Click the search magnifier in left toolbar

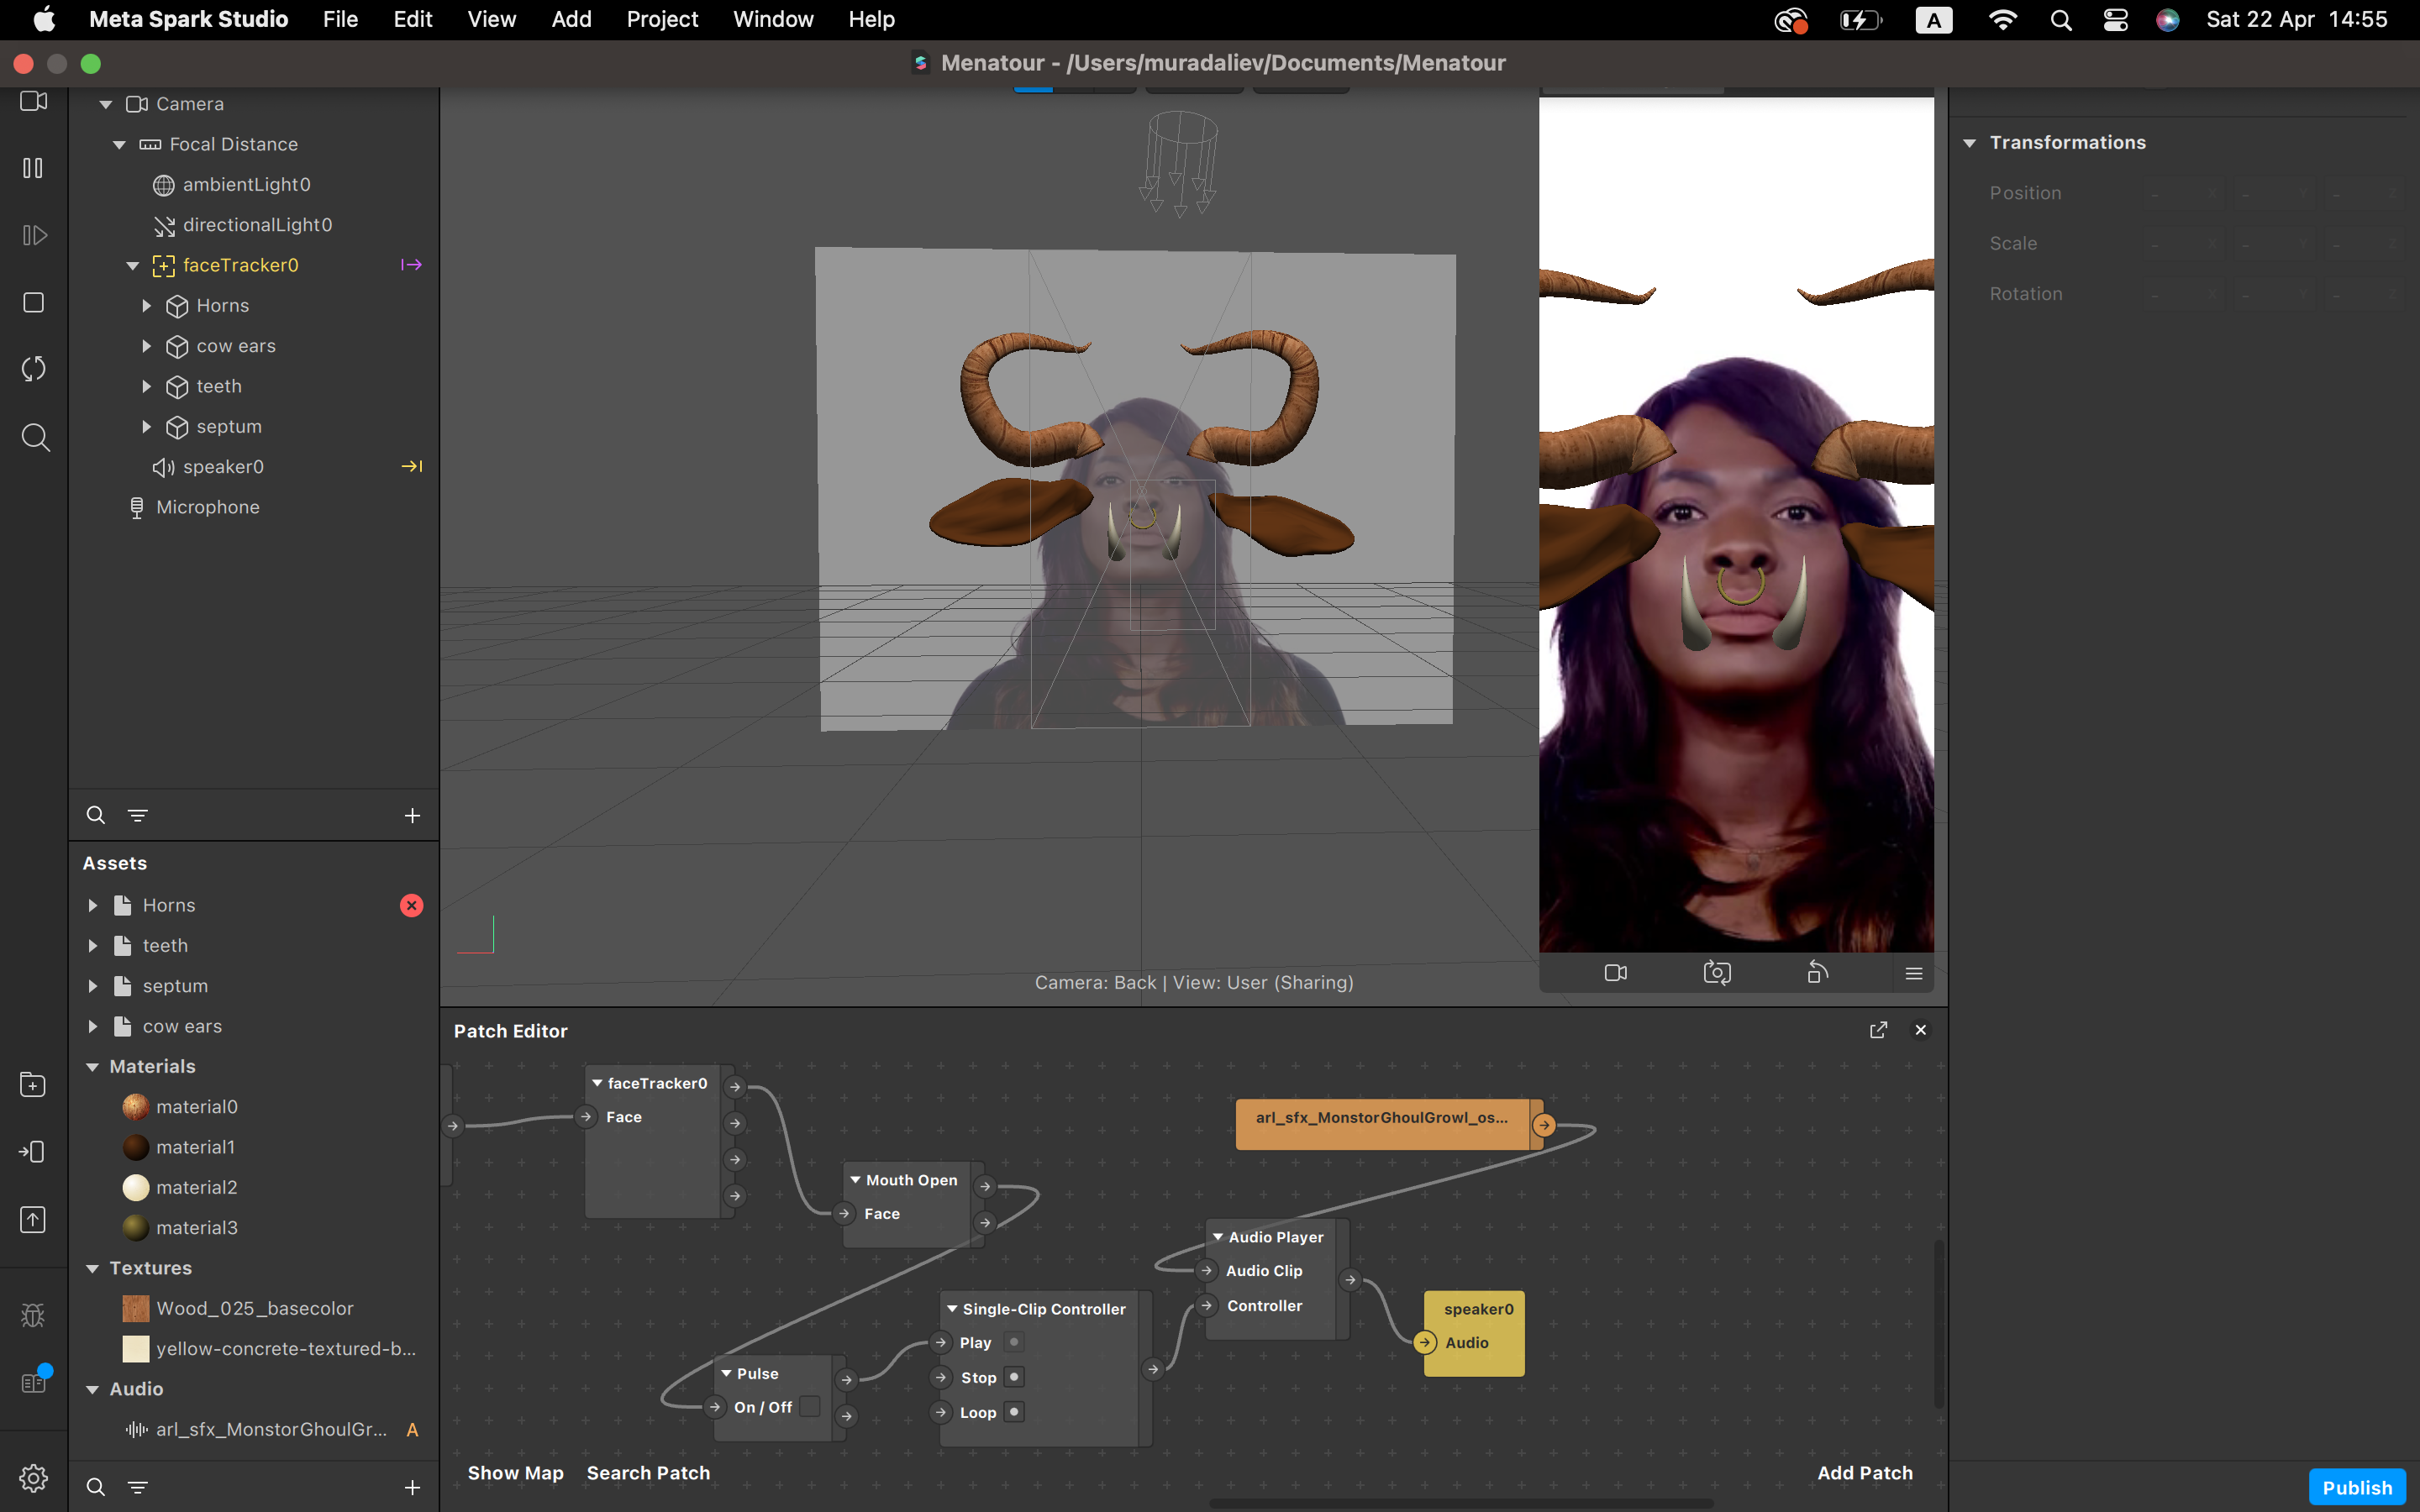(35, 437)
